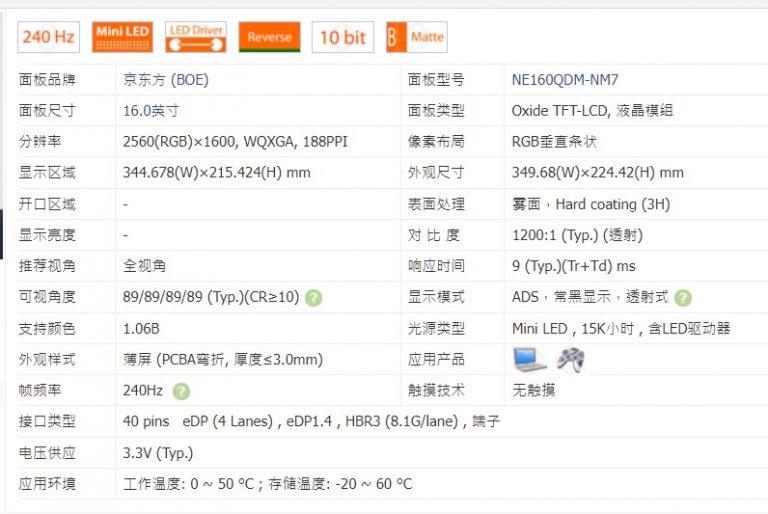Open help icon next to 240Hz frame rate
The height and width of the screenshot is (514, 768).
pyautogui.click(x=181, y=391)
